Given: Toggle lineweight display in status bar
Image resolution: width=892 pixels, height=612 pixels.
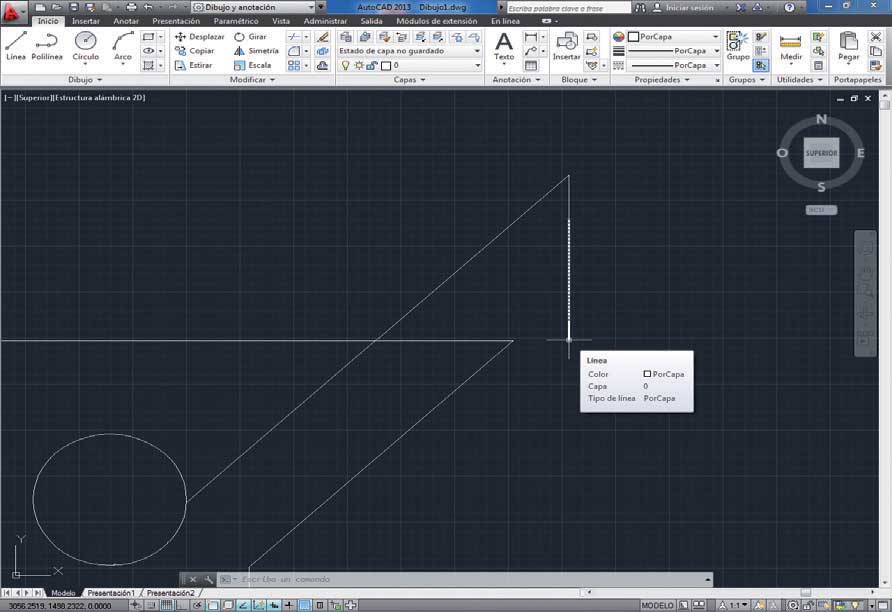Looking at the screenshot, I should tap(290, 605).
